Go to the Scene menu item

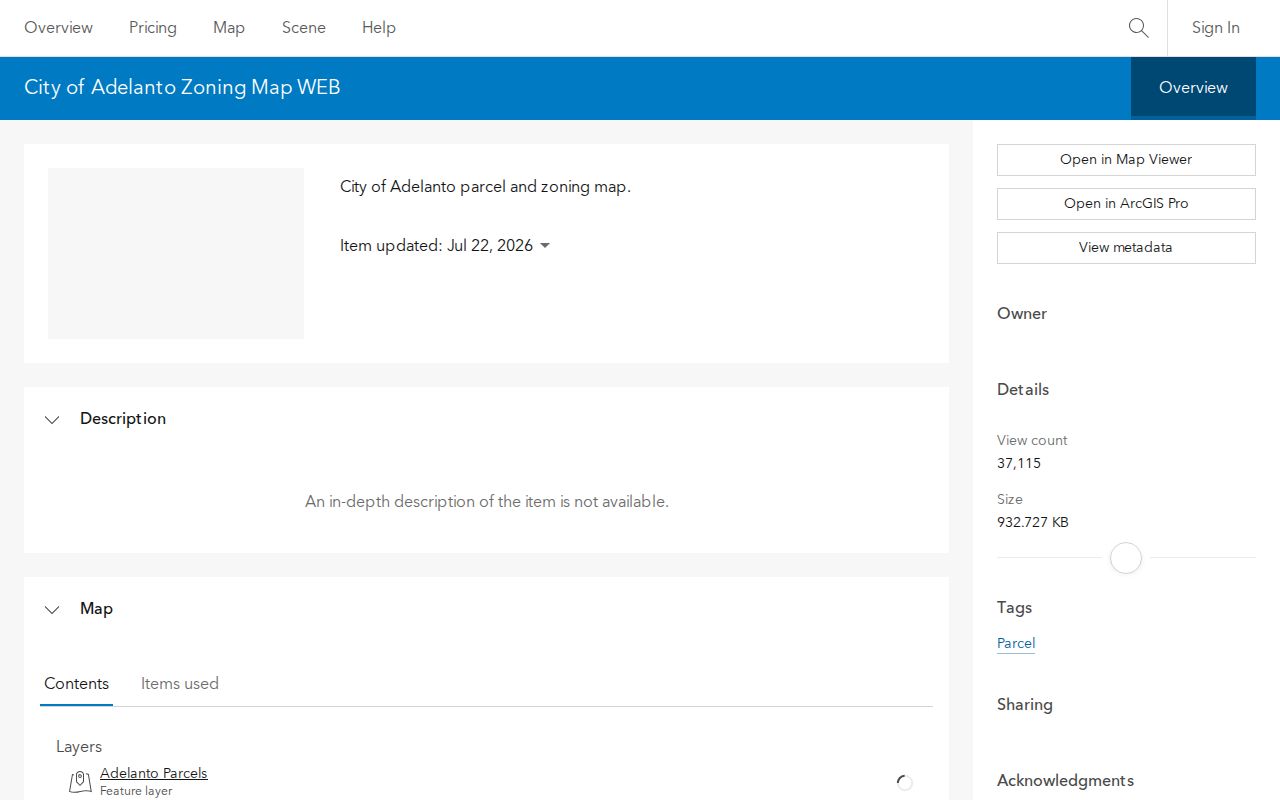(304, 28)
